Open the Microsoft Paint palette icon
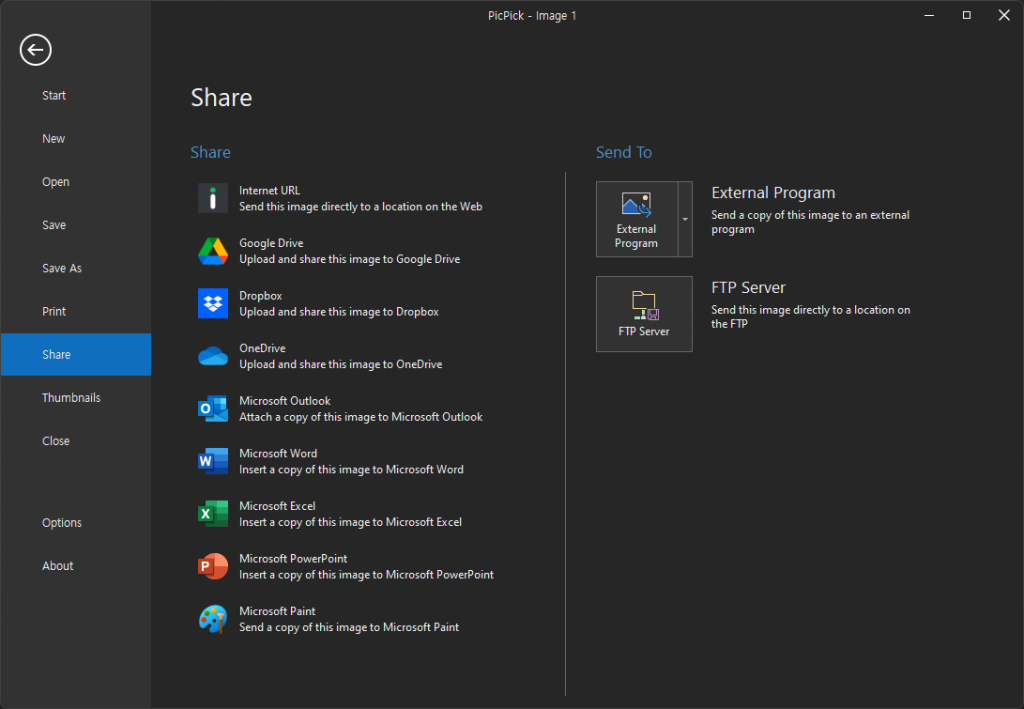The image size is (1024, 709). 213,619
